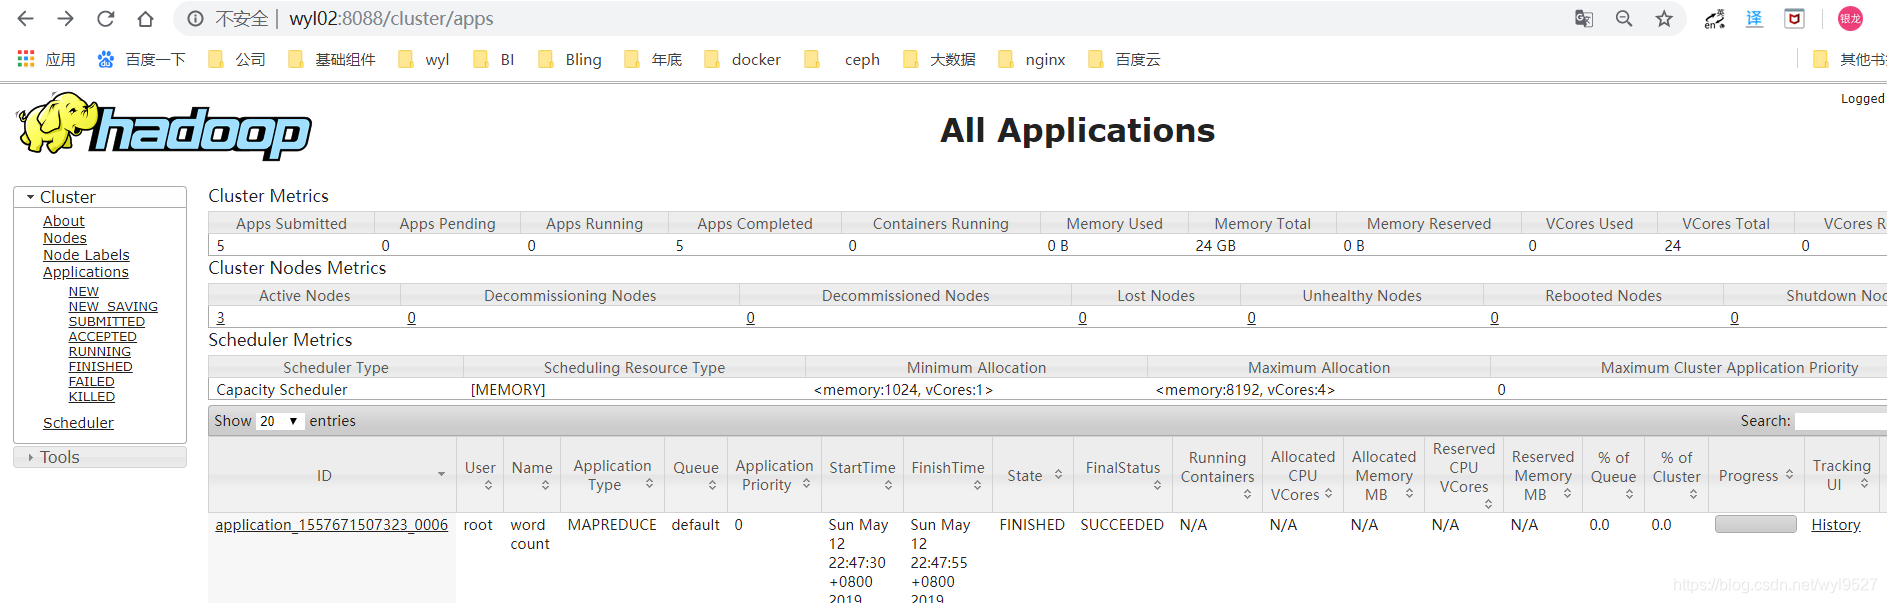Screen dimensions: 1887x603
Task: Filter applications by ACCEPTED state
Action: tap(103, 337)
